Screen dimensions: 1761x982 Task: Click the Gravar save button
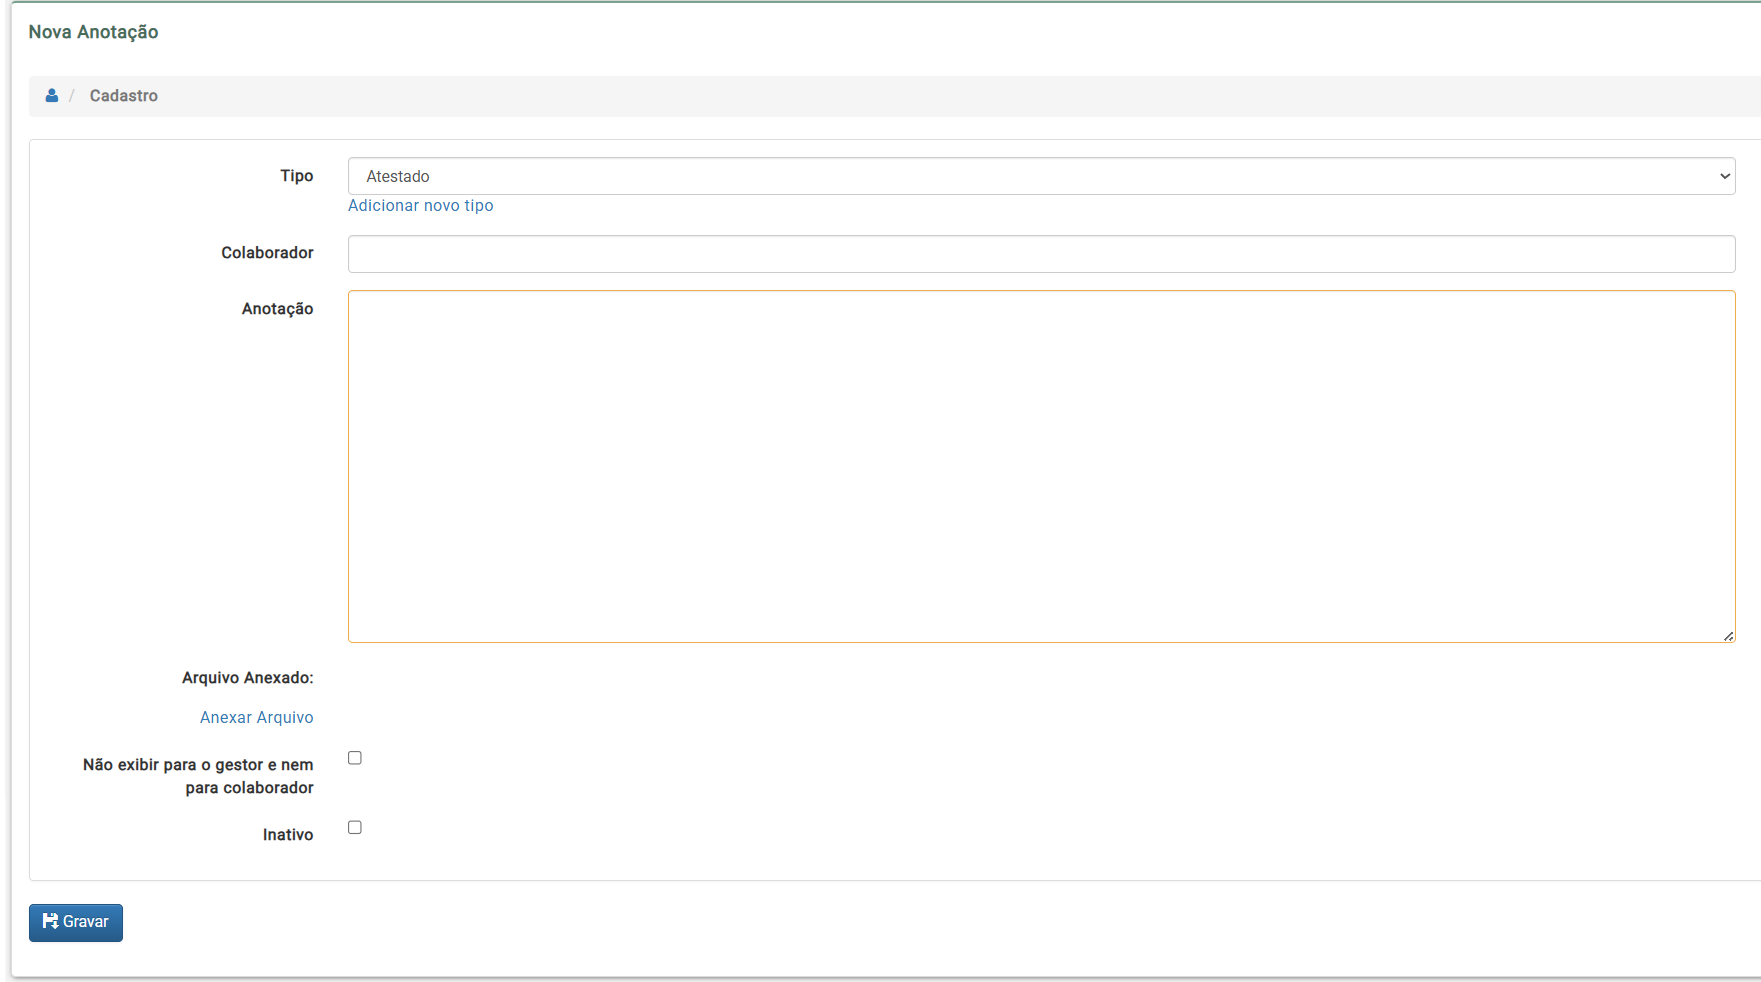point(76,922)
